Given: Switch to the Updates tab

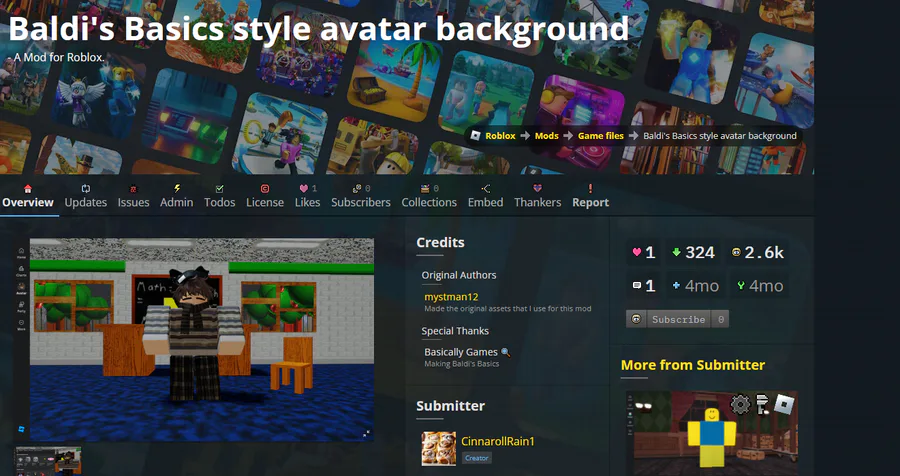Looking at the screenshot, I should tap(86, 196).
